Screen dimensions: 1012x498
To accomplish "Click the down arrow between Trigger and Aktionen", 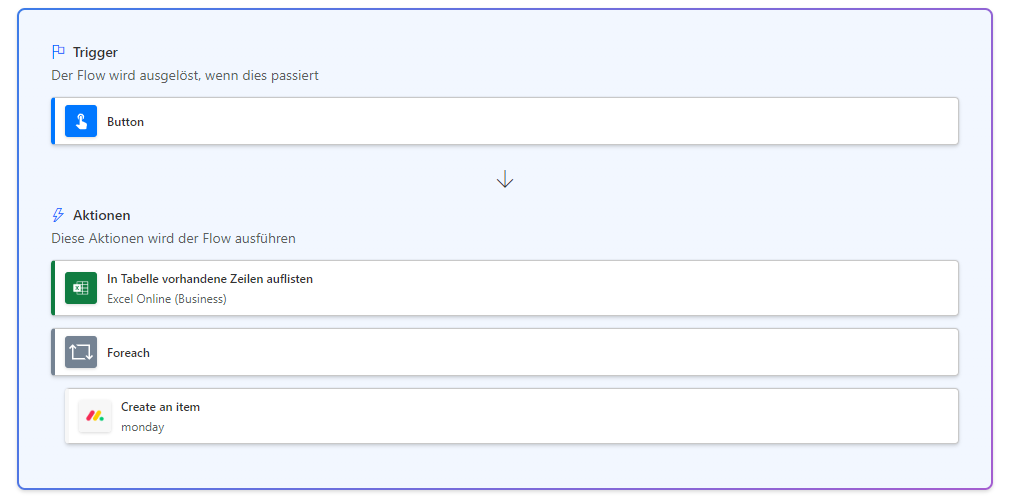I will 505,179.
